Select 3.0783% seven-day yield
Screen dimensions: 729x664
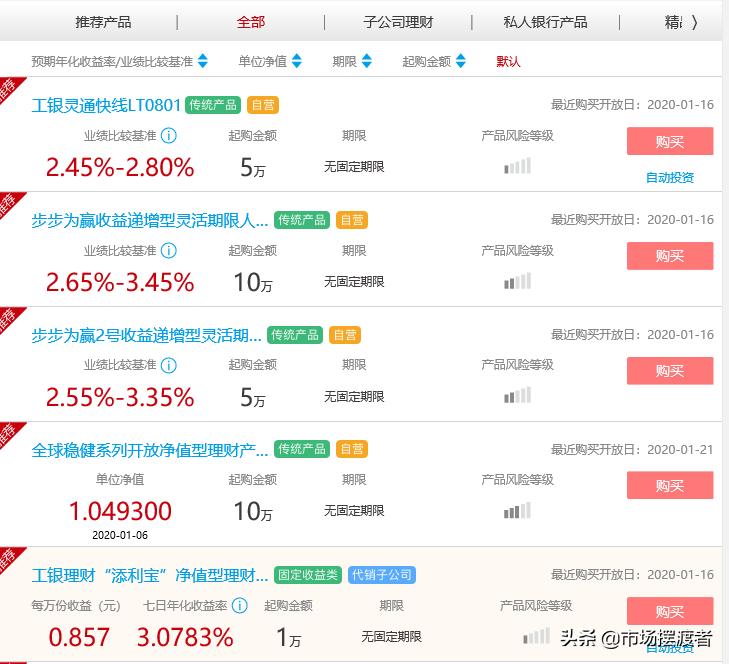(185, 637)
